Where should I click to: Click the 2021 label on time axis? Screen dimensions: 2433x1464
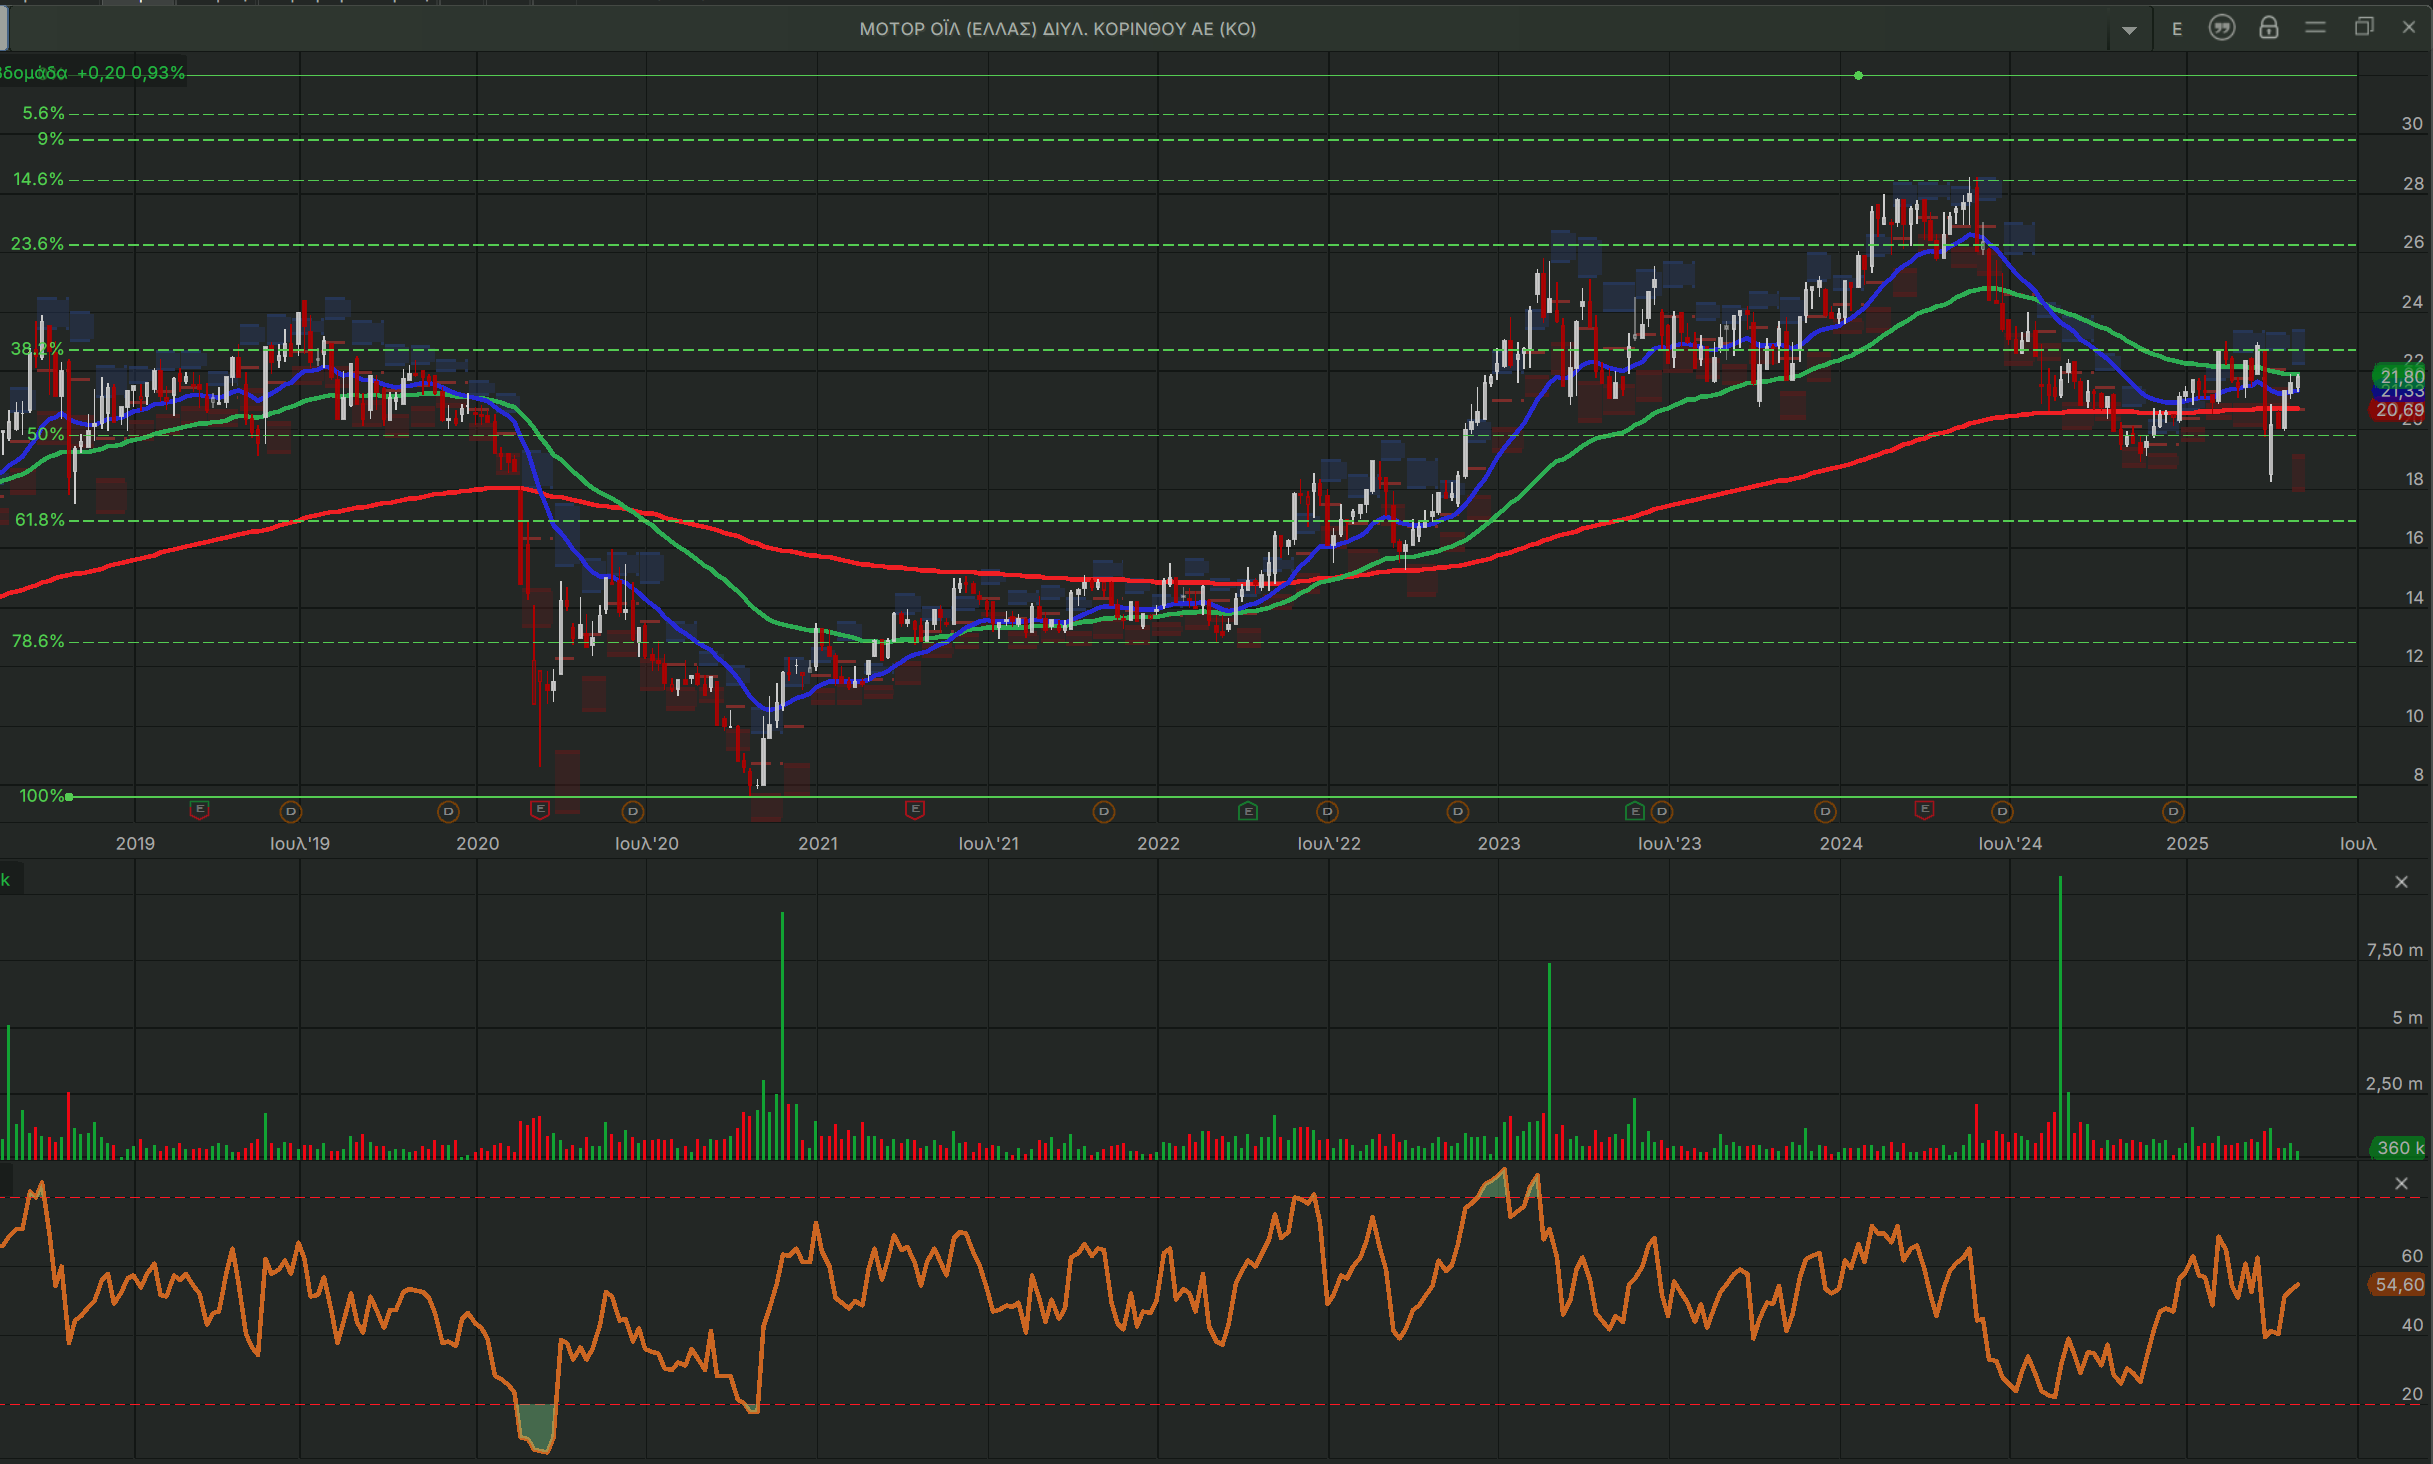[x=818, y=844]
